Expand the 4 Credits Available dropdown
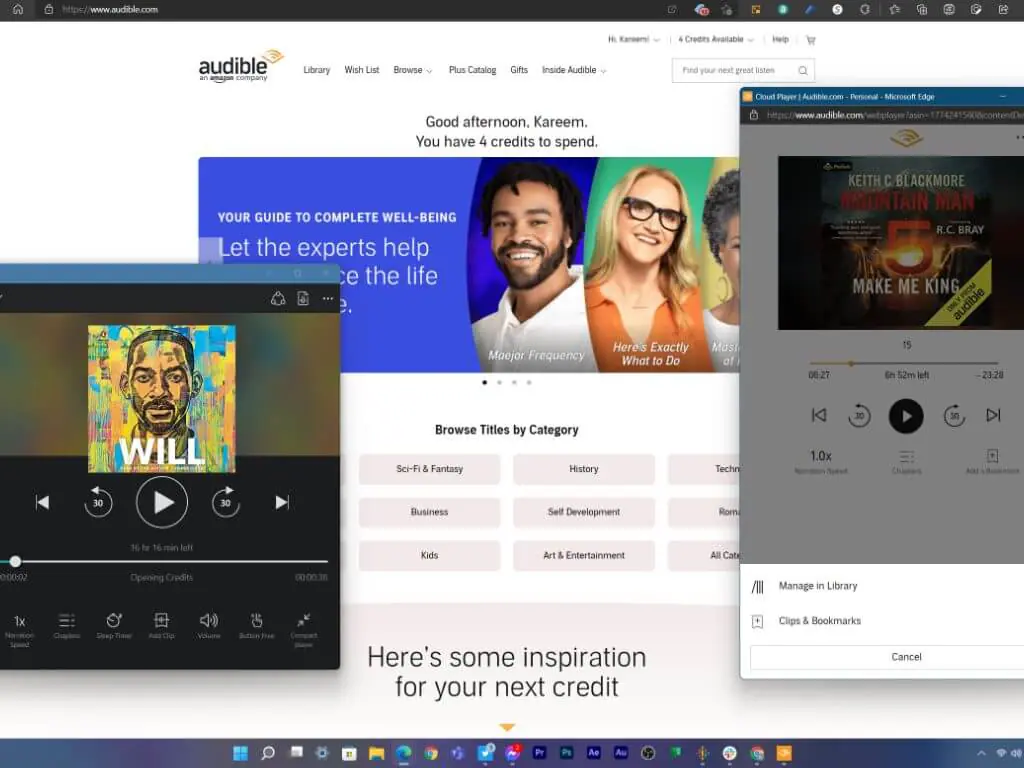This screenshot has height=768, width=1024. coord(716,39)
